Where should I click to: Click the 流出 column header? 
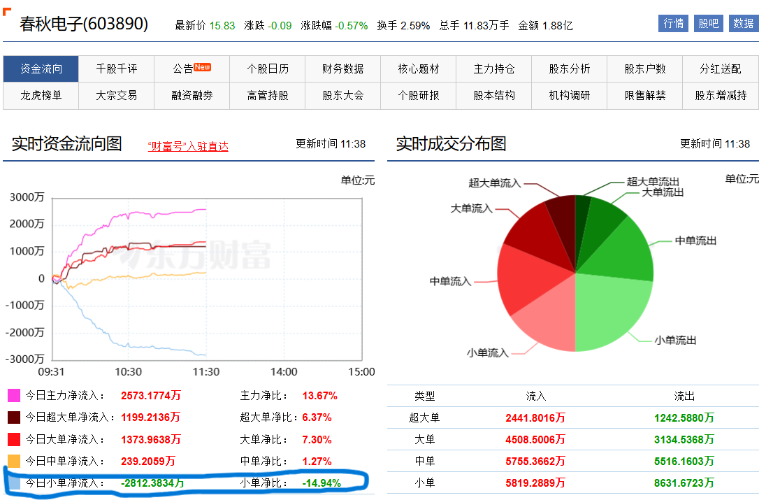(684, 396)
